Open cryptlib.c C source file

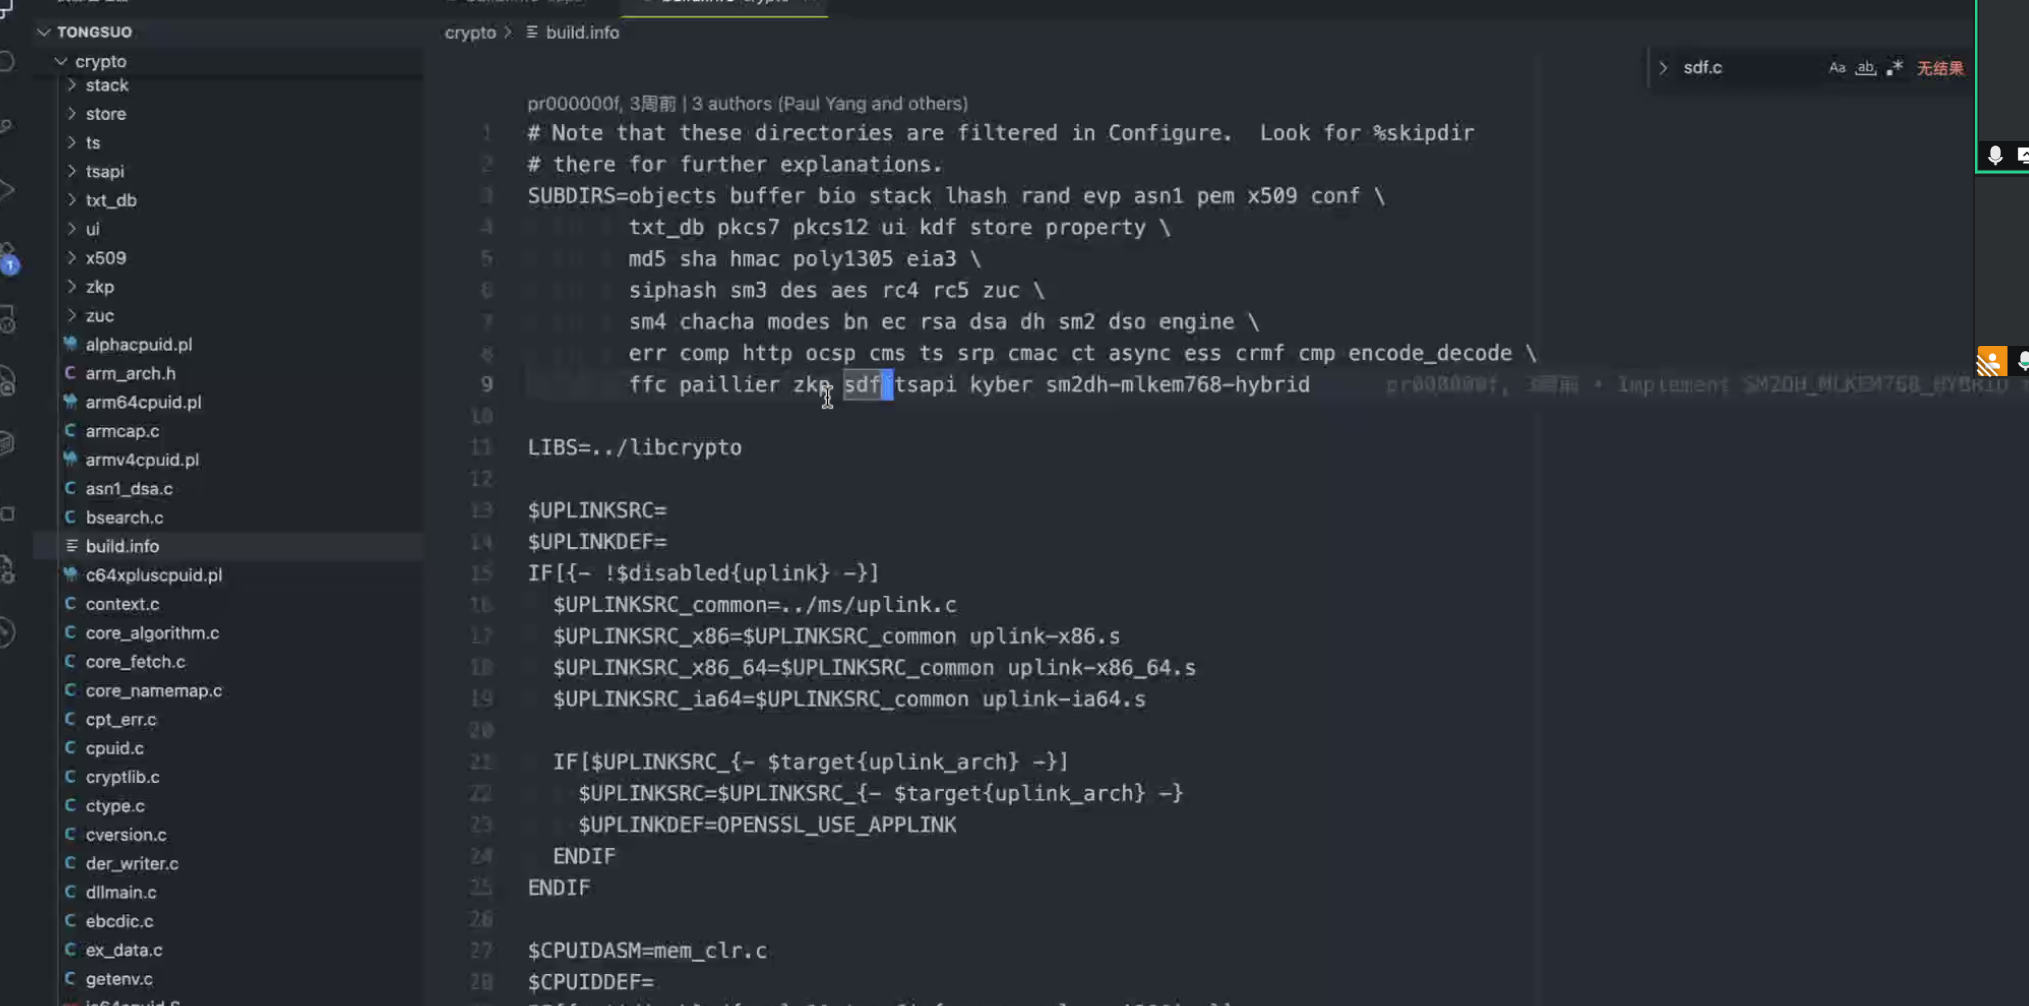tap(122, 777)
